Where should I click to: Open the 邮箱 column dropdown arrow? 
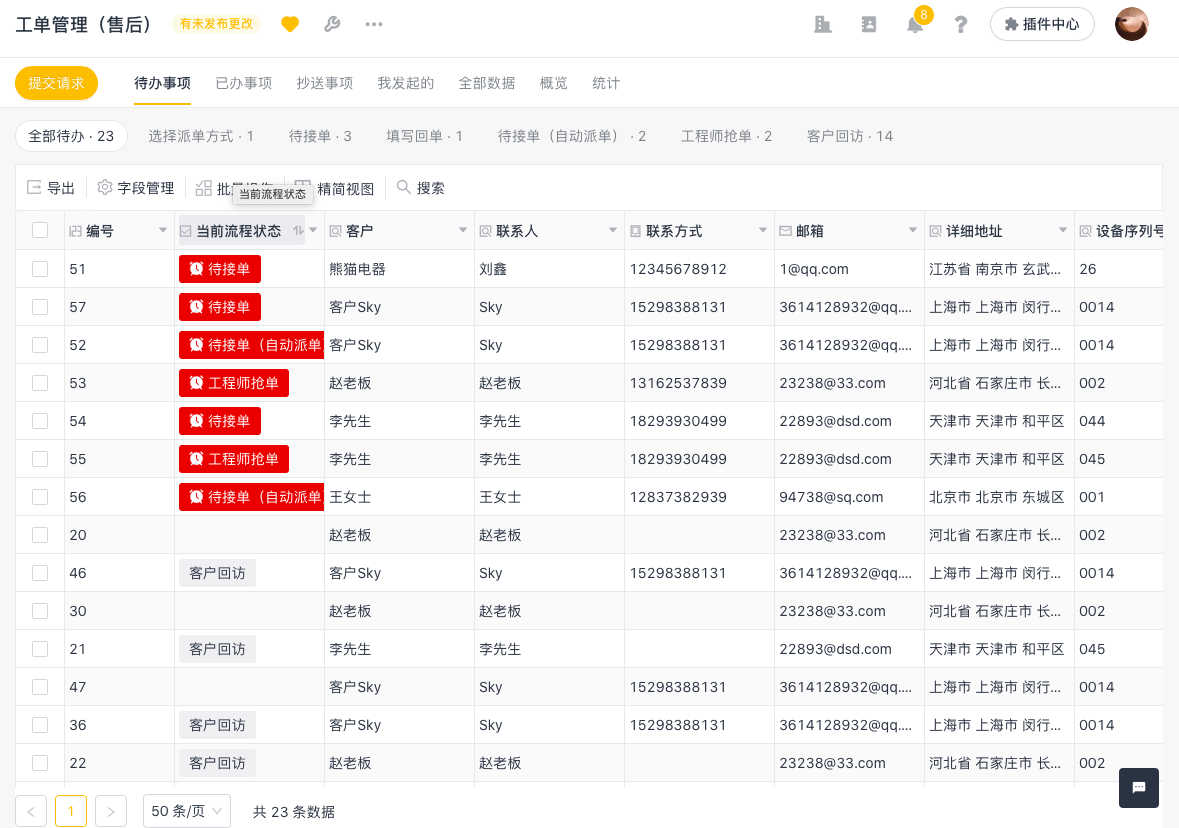(x=913, y=230)
